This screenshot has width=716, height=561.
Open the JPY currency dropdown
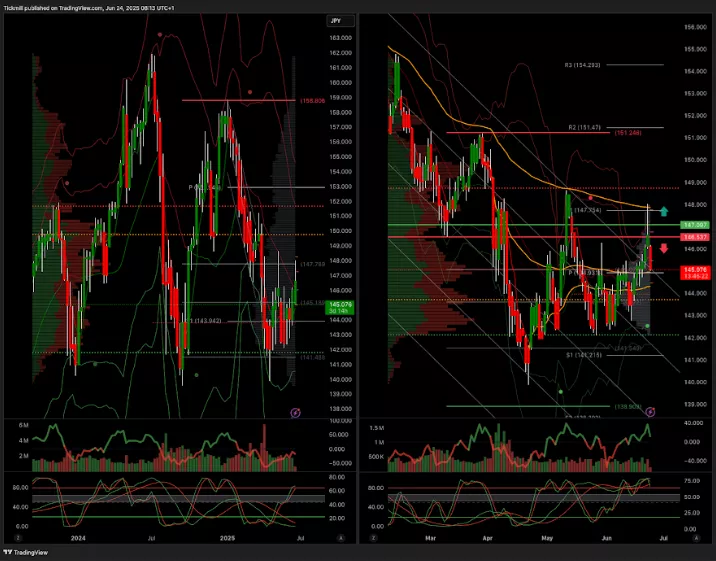pyautogui.click(x=336, y=21)
